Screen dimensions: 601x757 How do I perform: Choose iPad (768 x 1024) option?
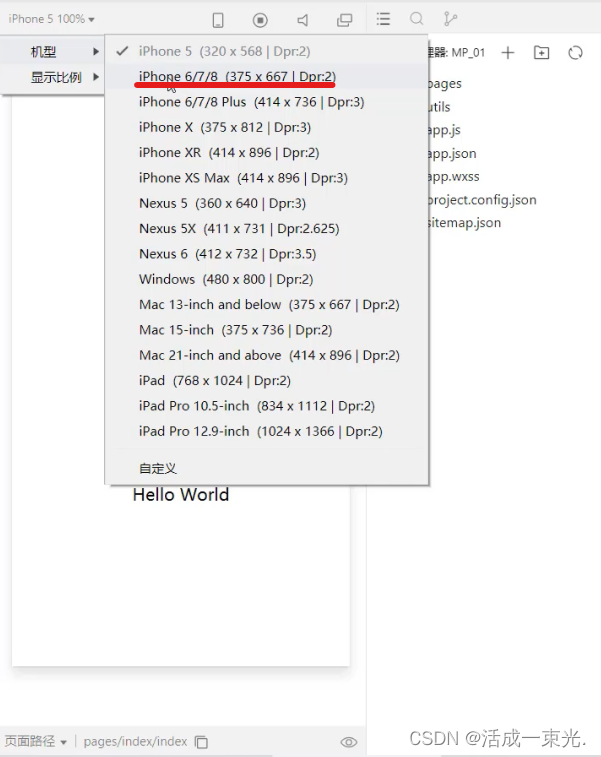pyautogui.click(x=266, y=380)
